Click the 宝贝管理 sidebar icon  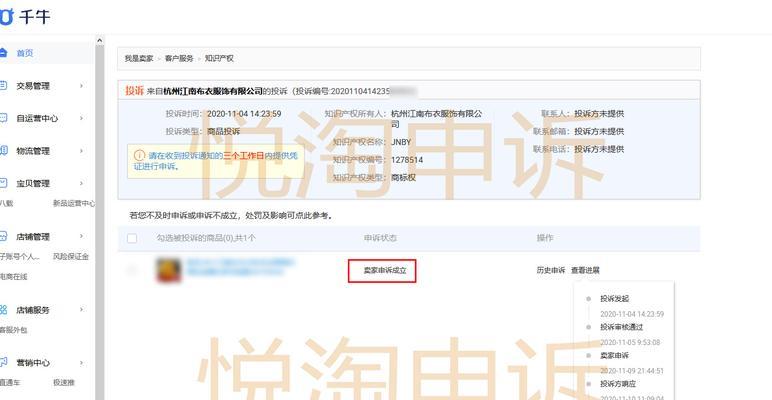pos(3,183)
